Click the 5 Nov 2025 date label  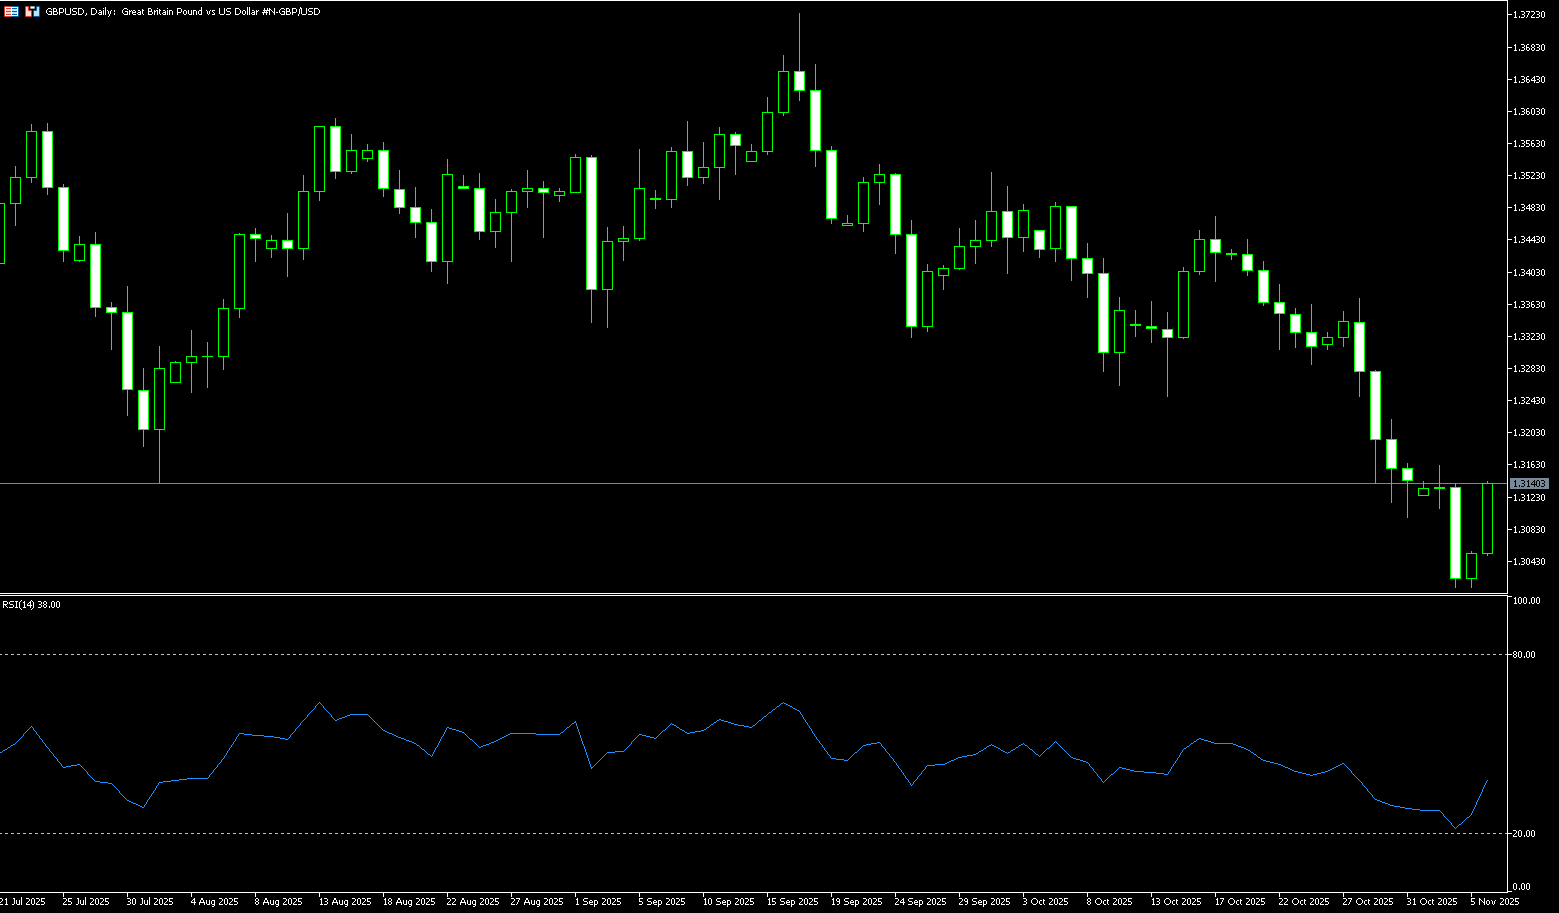pos(1494,902)
